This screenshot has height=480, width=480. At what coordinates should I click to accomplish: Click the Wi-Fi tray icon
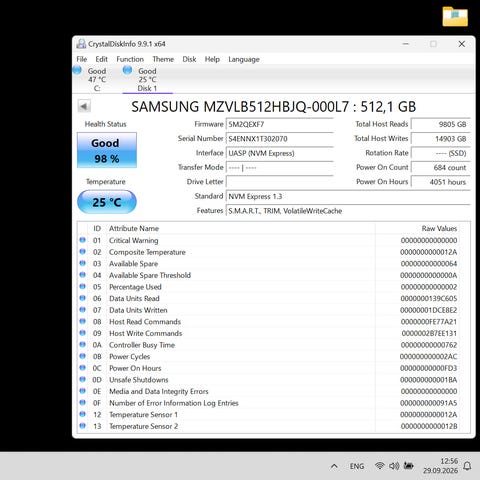coord(379,466)
